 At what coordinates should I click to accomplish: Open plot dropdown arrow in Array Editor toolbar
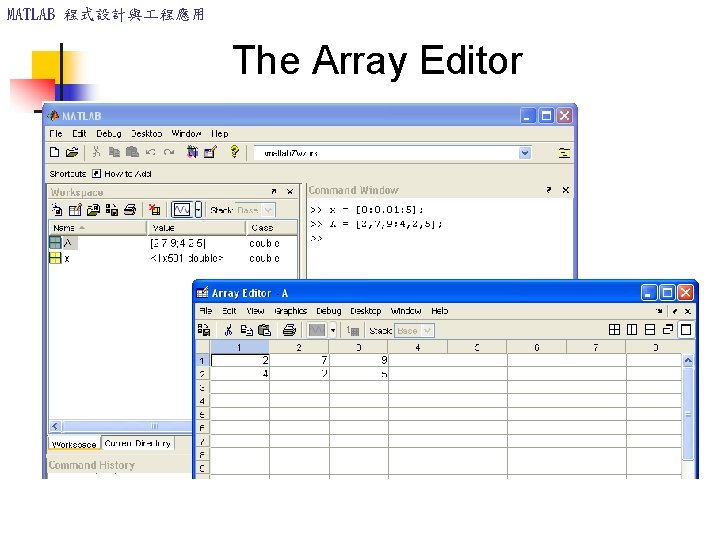pos(333,330)
